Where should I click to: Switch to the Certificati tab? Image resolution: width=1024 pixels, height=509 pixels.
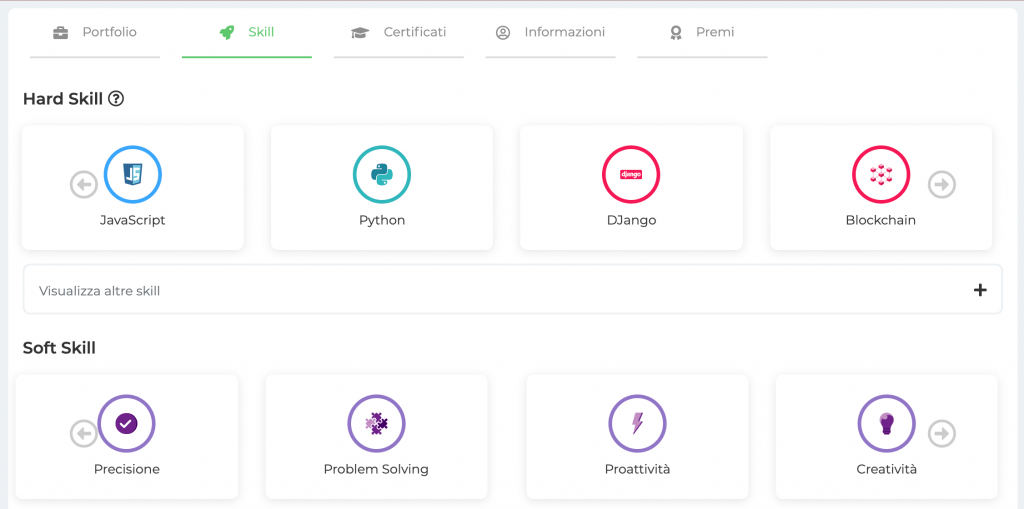(398, 33)
